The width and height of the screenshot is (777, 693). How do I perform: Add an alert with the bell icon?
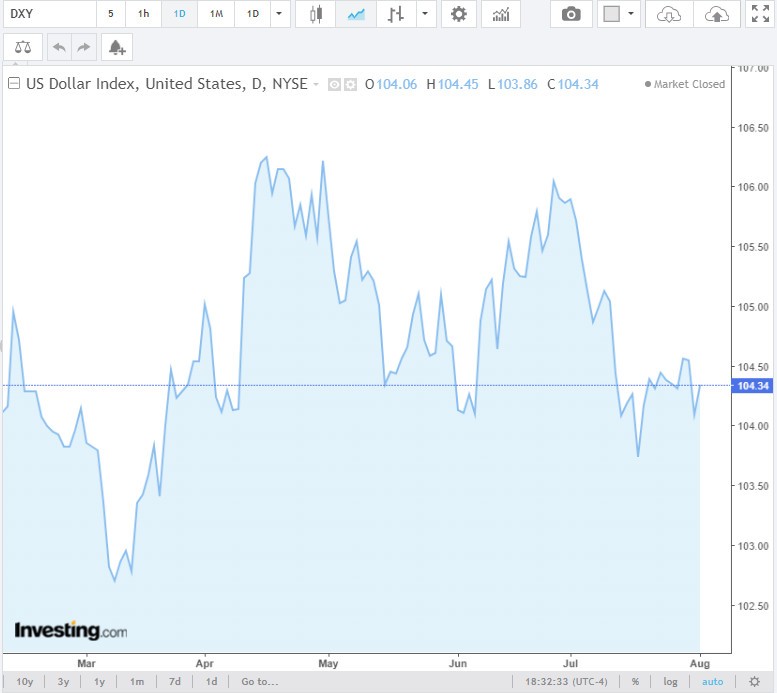click(x=117, y=47)
